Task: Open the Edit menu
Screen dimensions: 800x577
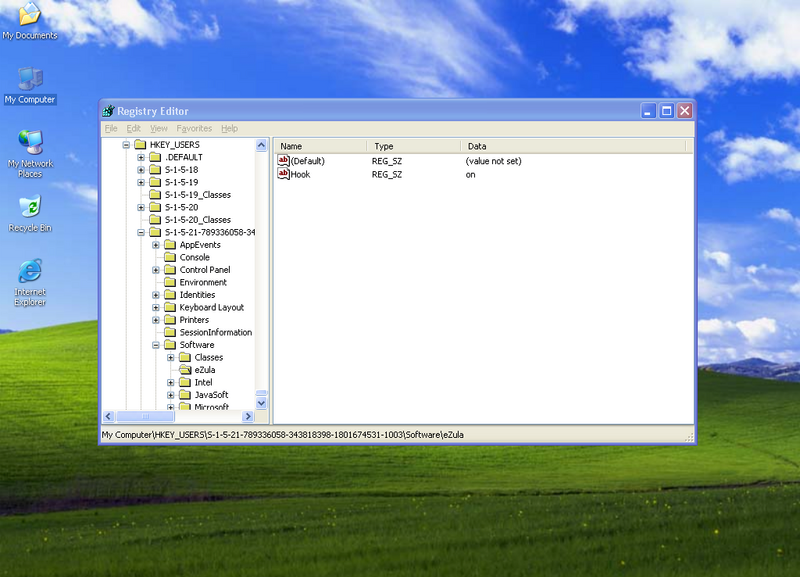Action: click(133, 128)
